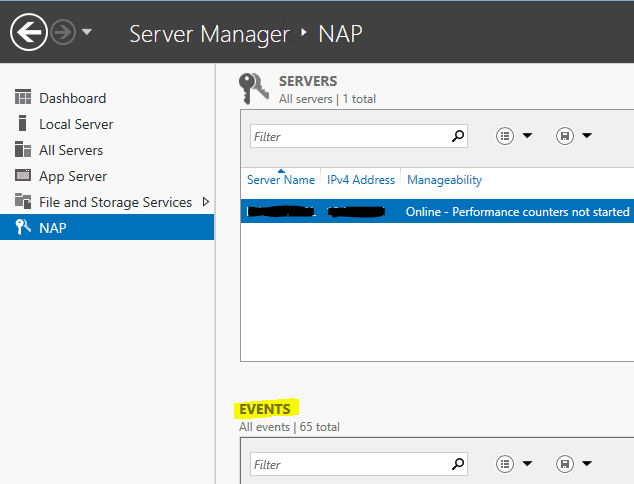Click the back navigation arrow button
The image size is (634, 484).
coord(28,33)
